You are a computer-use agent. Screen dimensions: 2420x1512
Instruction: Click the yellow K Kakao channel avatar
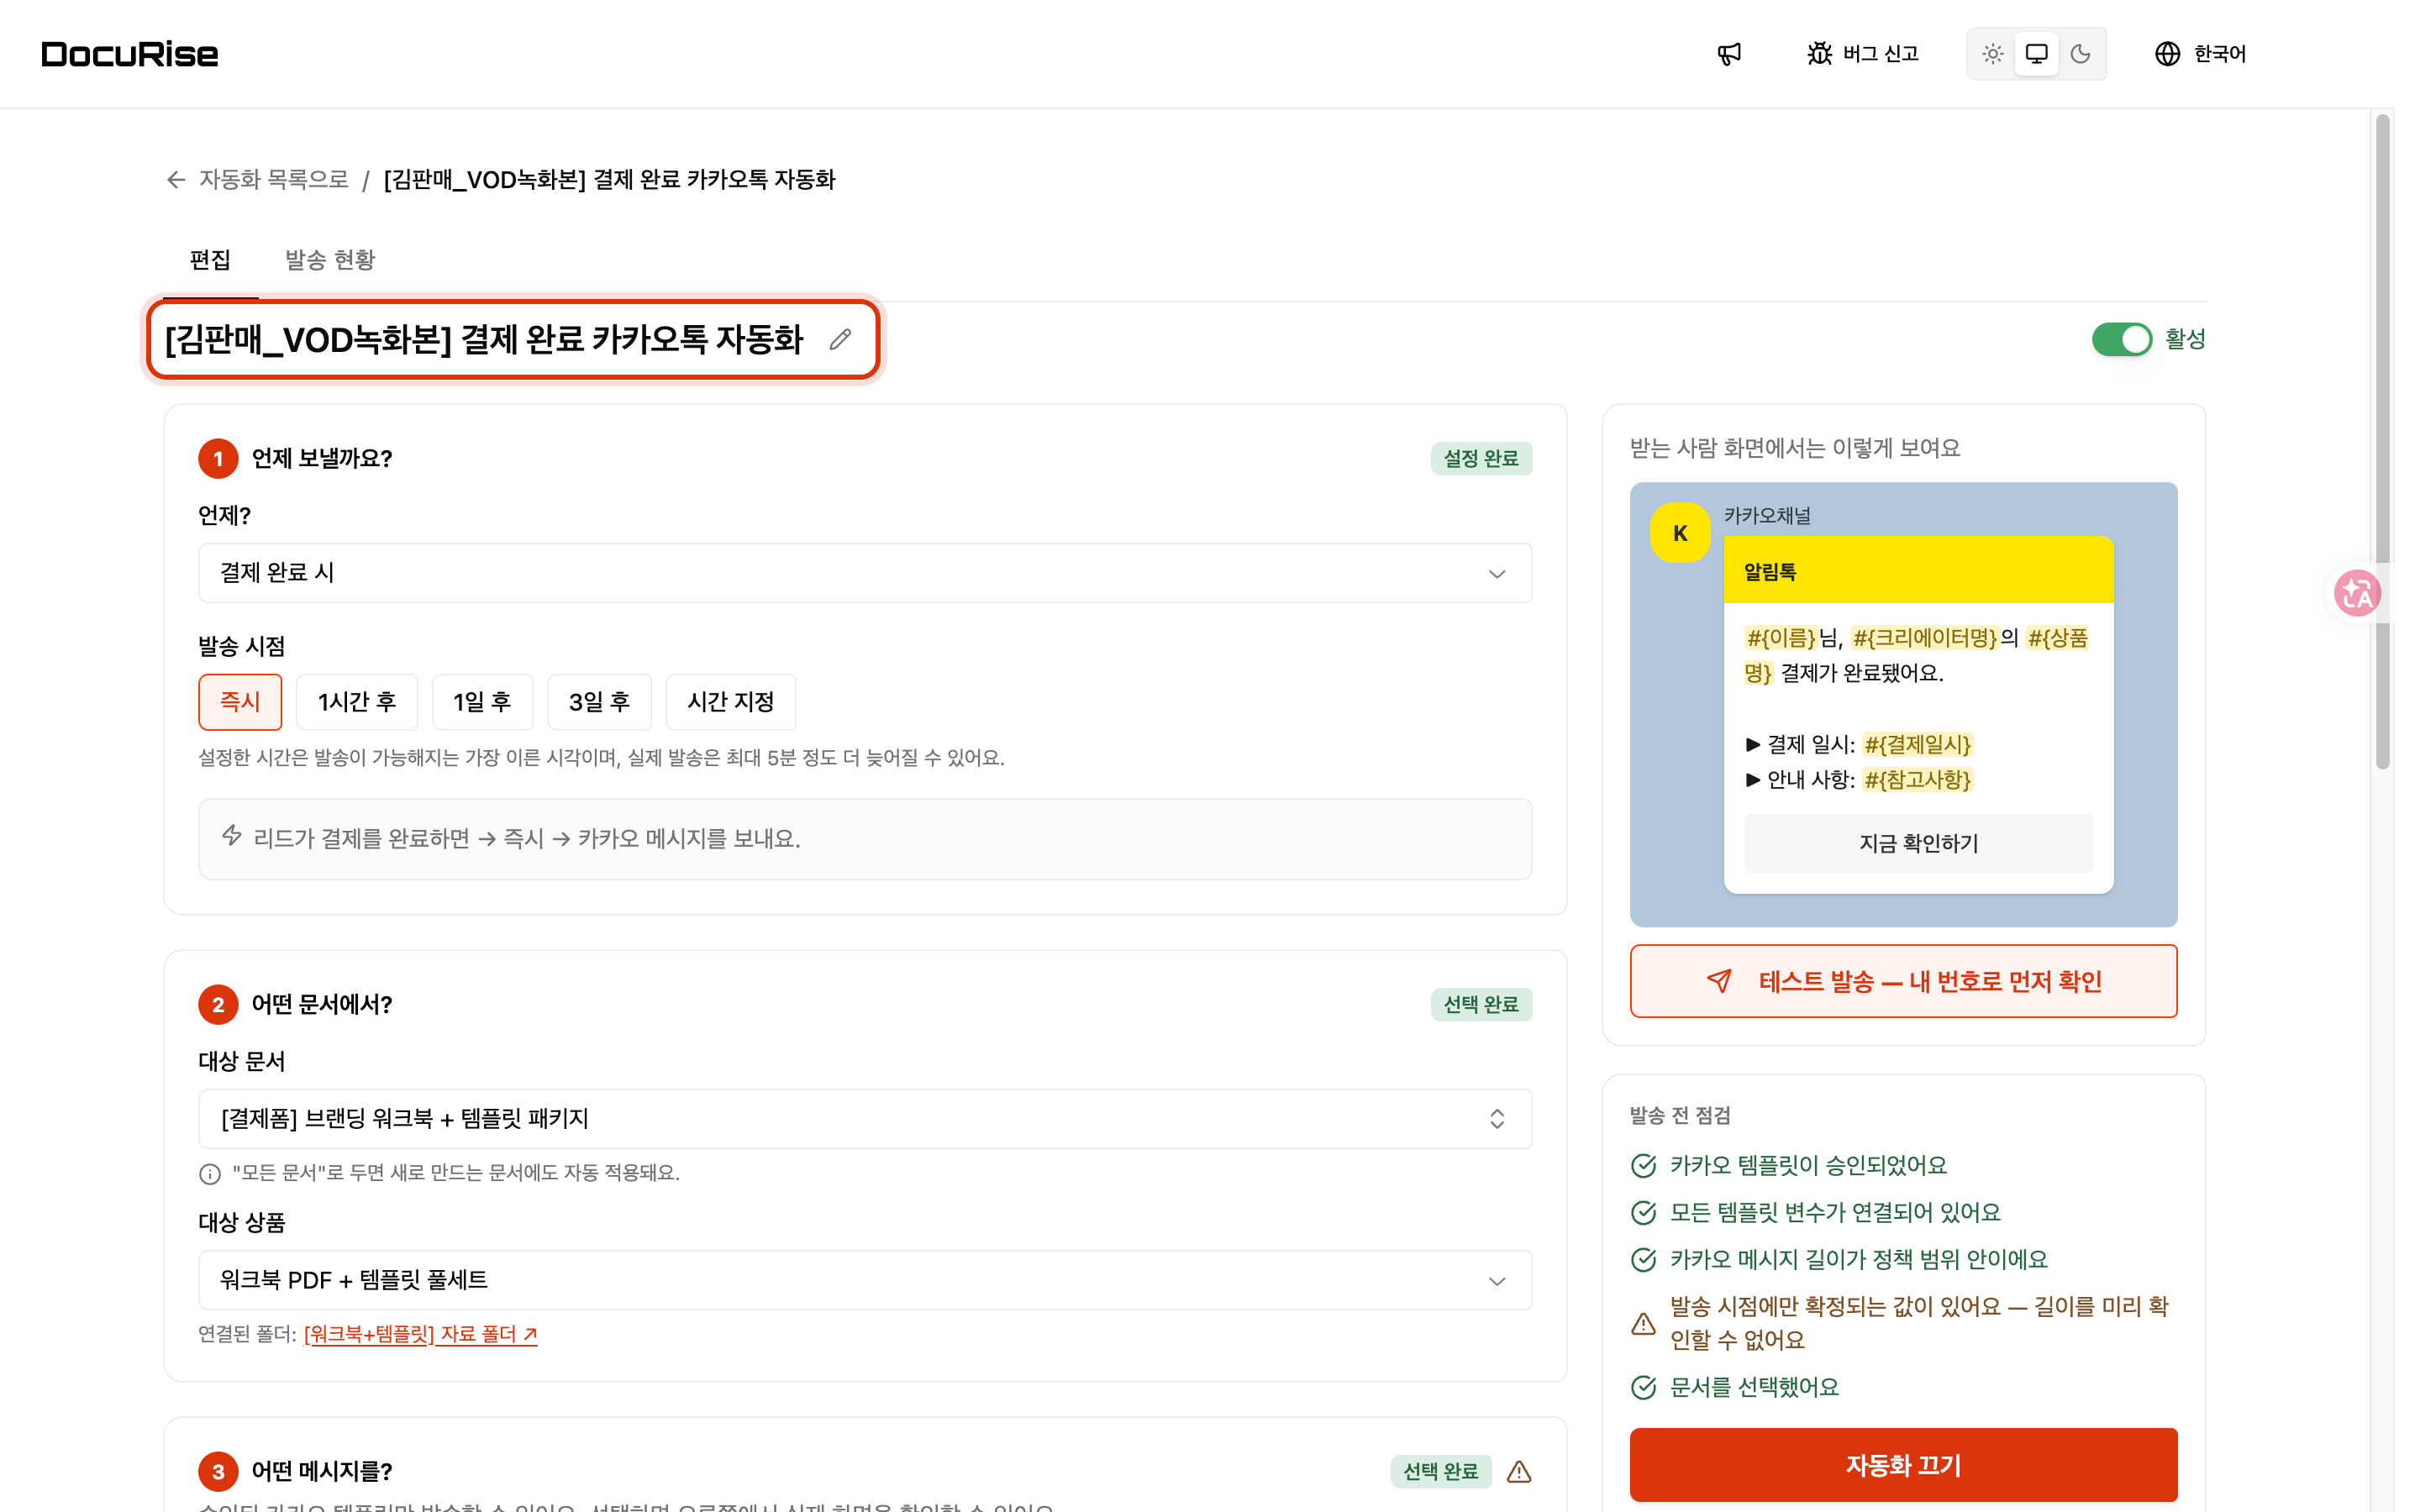coord(1680,533)
